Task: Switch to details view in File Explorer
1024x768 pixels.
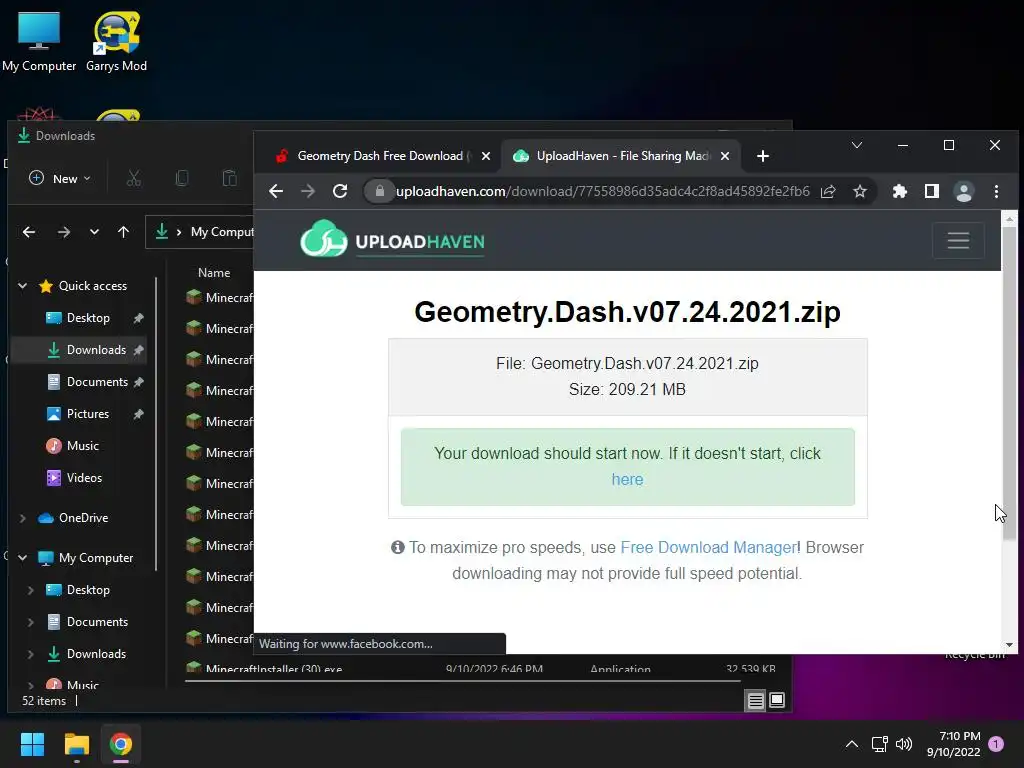Action: (756, 701)
